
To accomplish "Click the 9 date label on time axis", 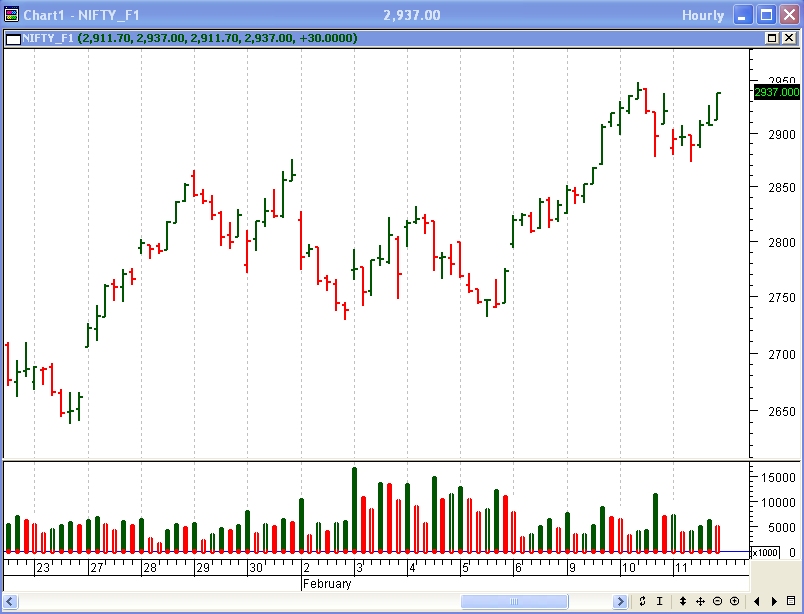I will 572,568.
